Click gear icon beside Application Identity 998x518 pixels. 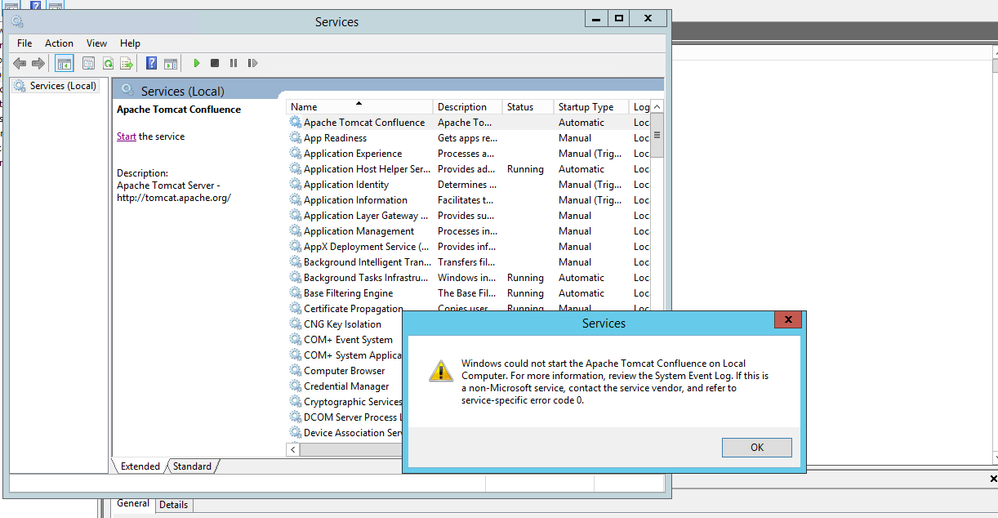[x=295, y=184]
